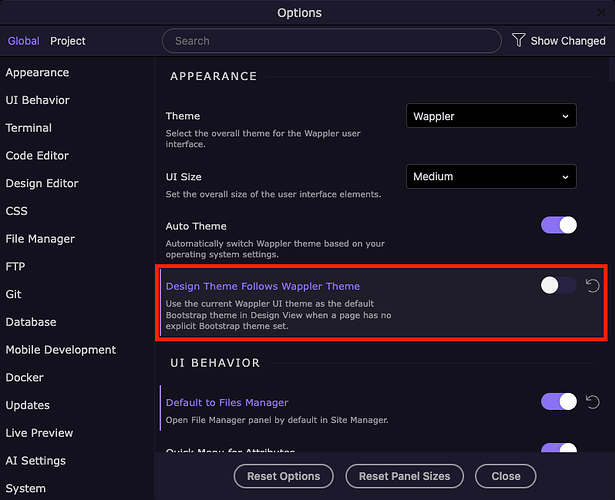Switch to the Global tab
Image resolution: width=615 pixels, height=500 pixels.
(23, 41)
